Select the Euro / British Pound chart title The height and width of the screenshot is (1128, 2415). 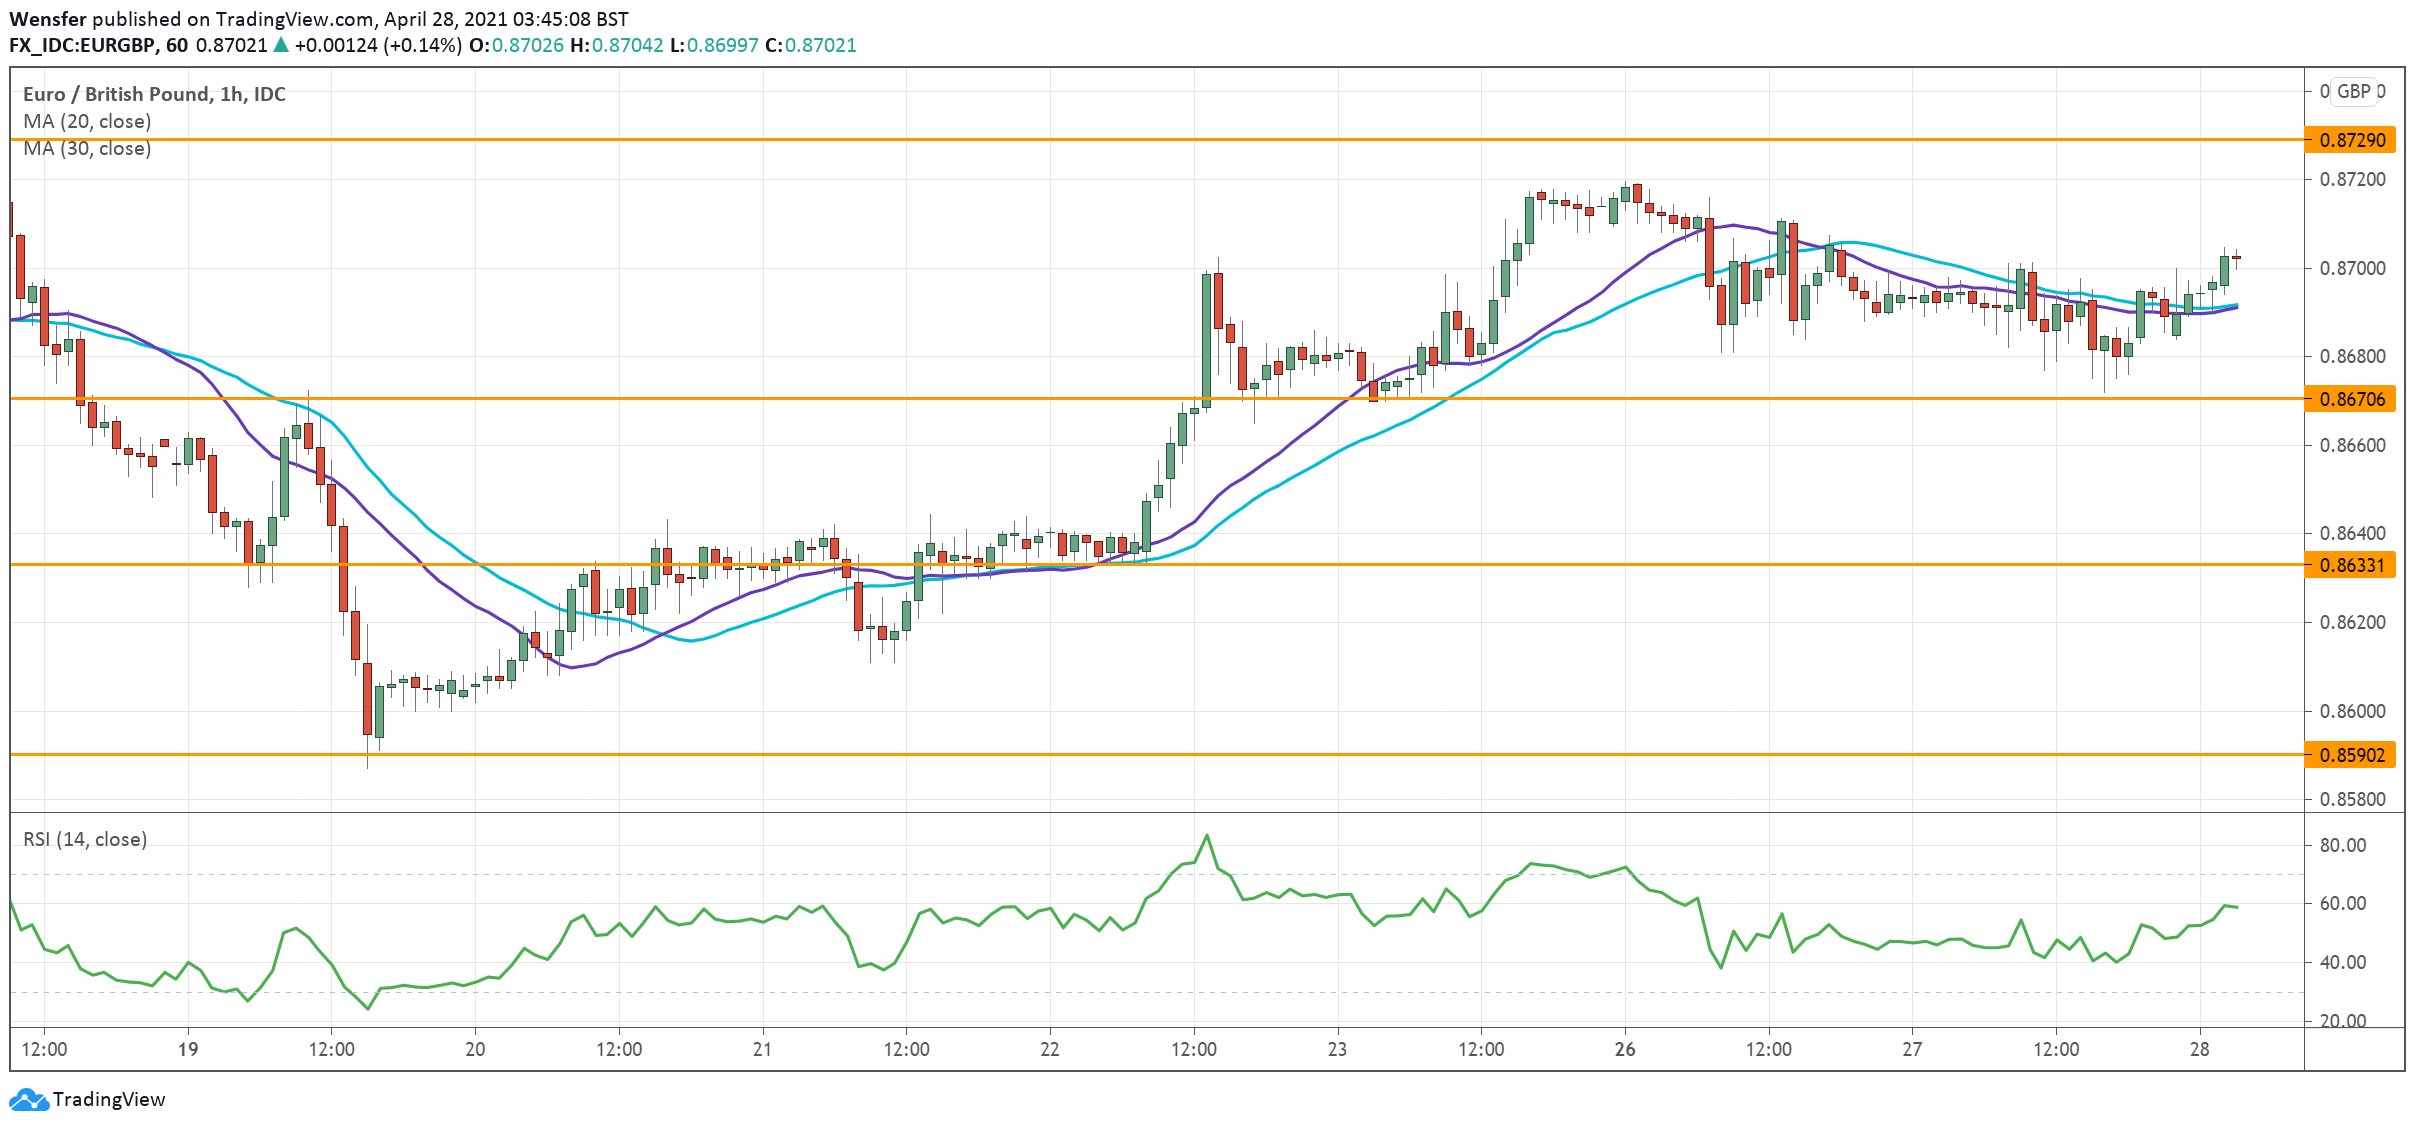click(x=152, y=95)
